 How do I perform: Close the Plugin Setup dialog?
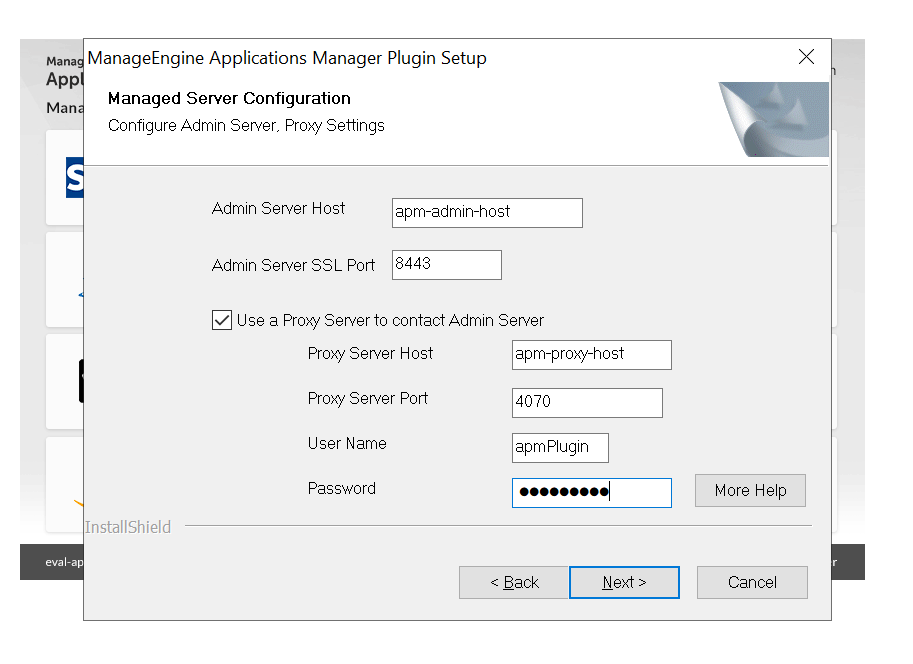(806, 57)
